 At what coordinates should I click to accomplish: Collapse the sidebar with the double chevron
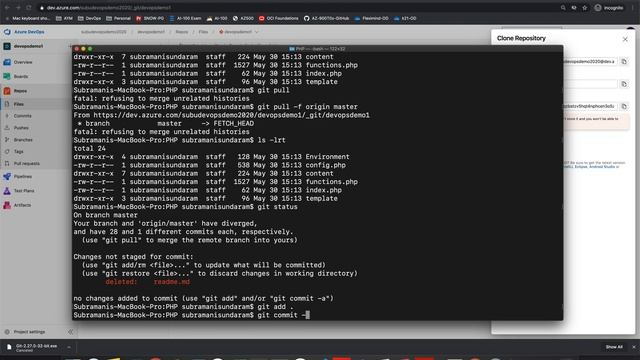[70, 332]
